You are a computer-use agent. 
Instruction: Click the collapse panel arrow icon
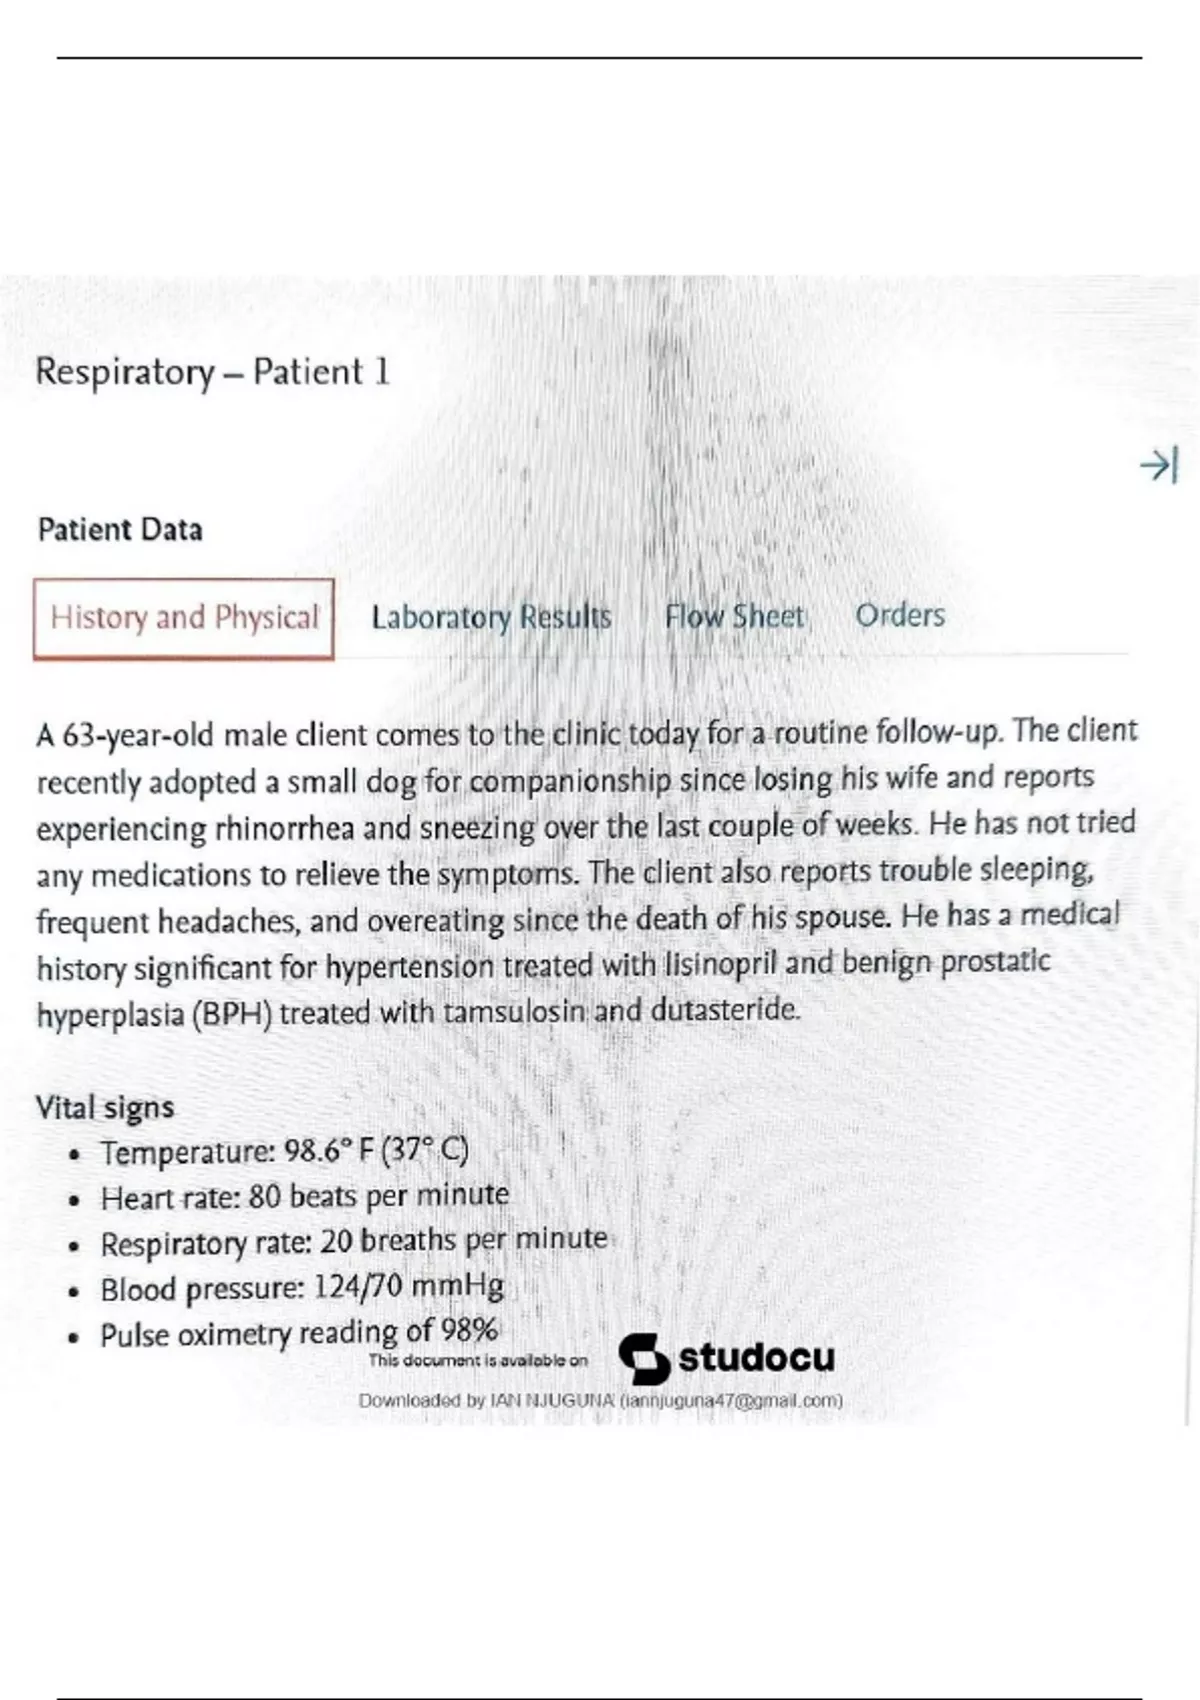coord(1159,465)
